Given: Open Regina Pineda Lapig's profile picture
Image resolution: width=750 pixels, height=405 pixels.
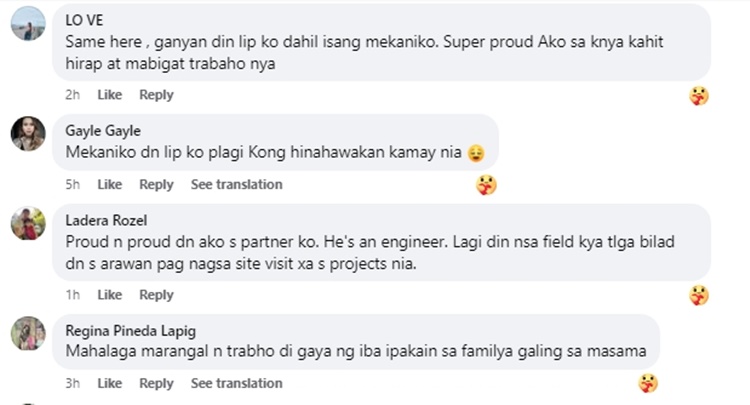Looking at the screenshot, I should click(28, 333).
